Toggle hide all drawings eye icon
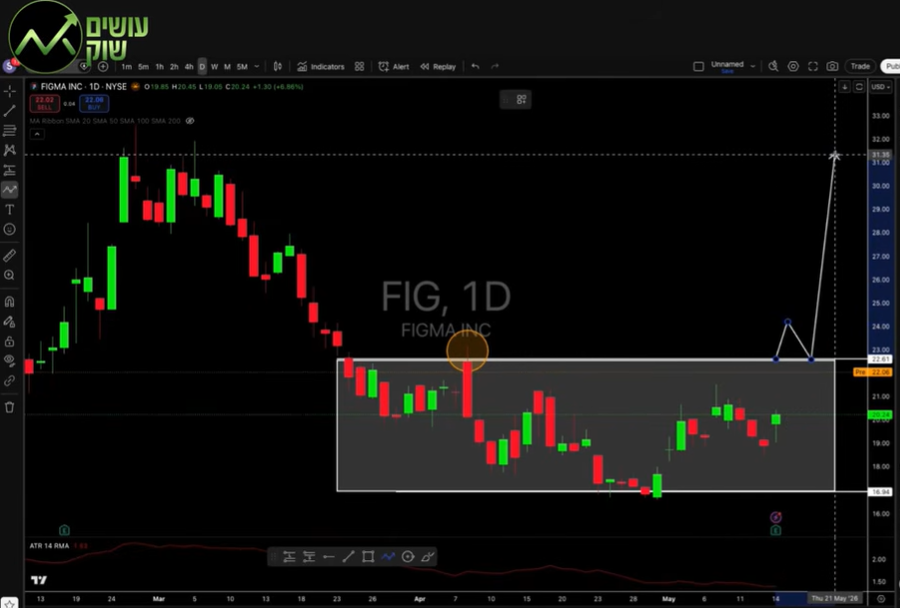 click(x=10, y=361)
